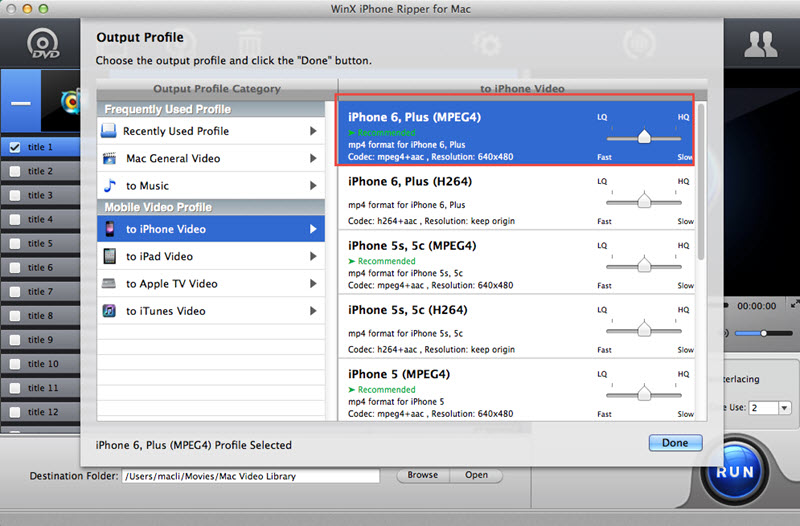Image resolution: width=800 pixels, height=526 pixels.
Task: Check the title 8 checkbox
Action: pyautogui.click(x=15, y=316)
